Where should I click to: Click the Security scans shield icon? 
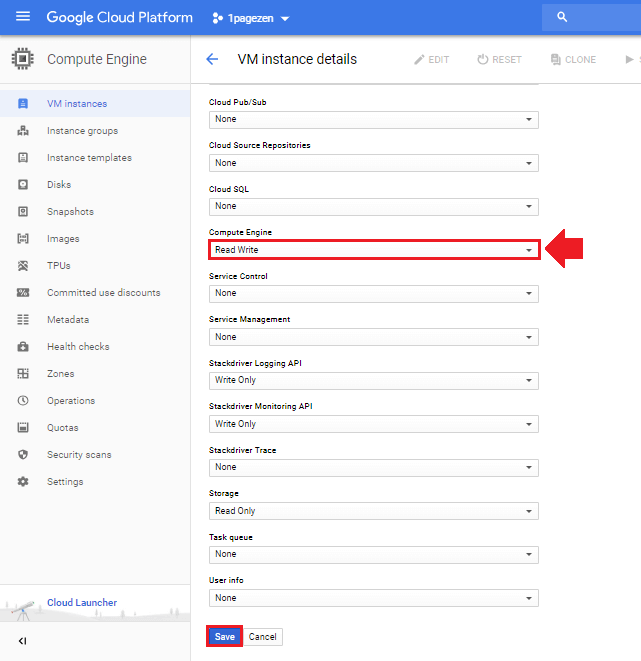[23, 454]
